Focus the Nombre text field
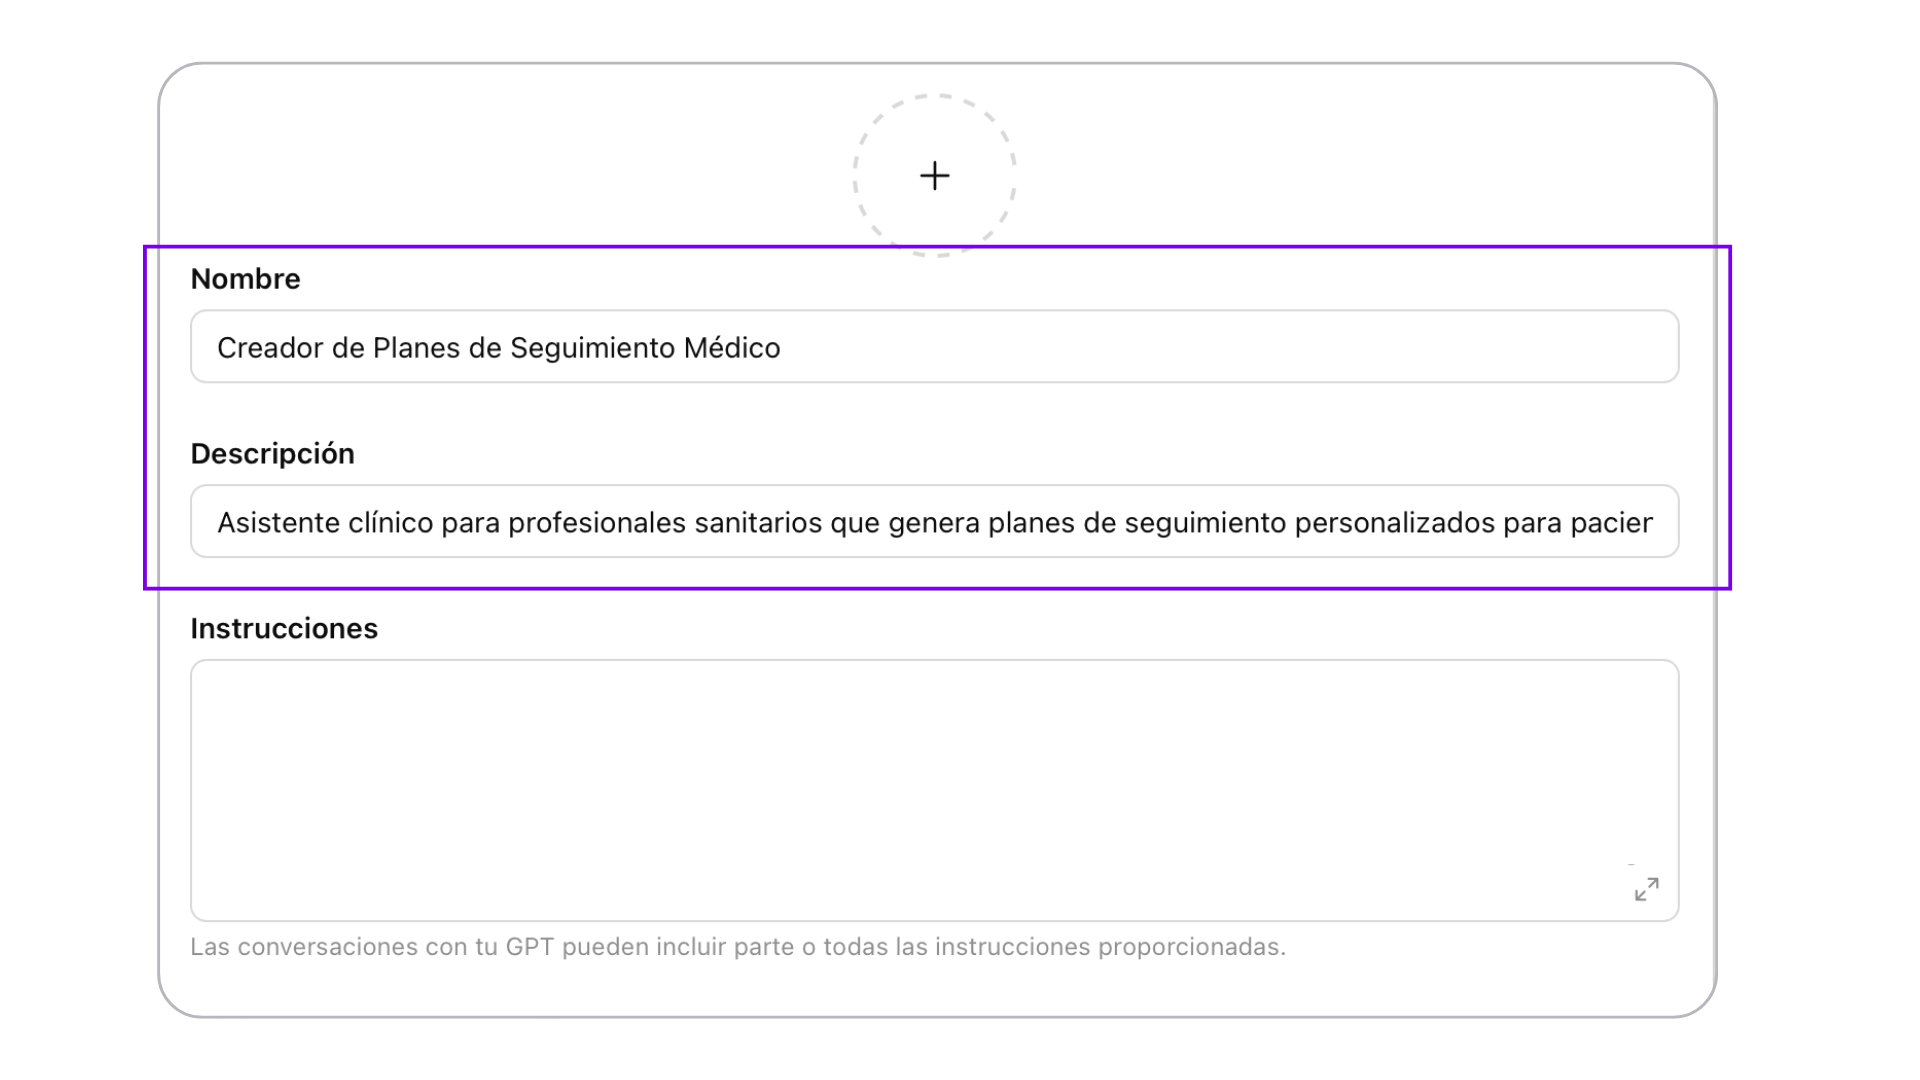Viewport: 1920px width, 1080px height. (x=935, y=347)
